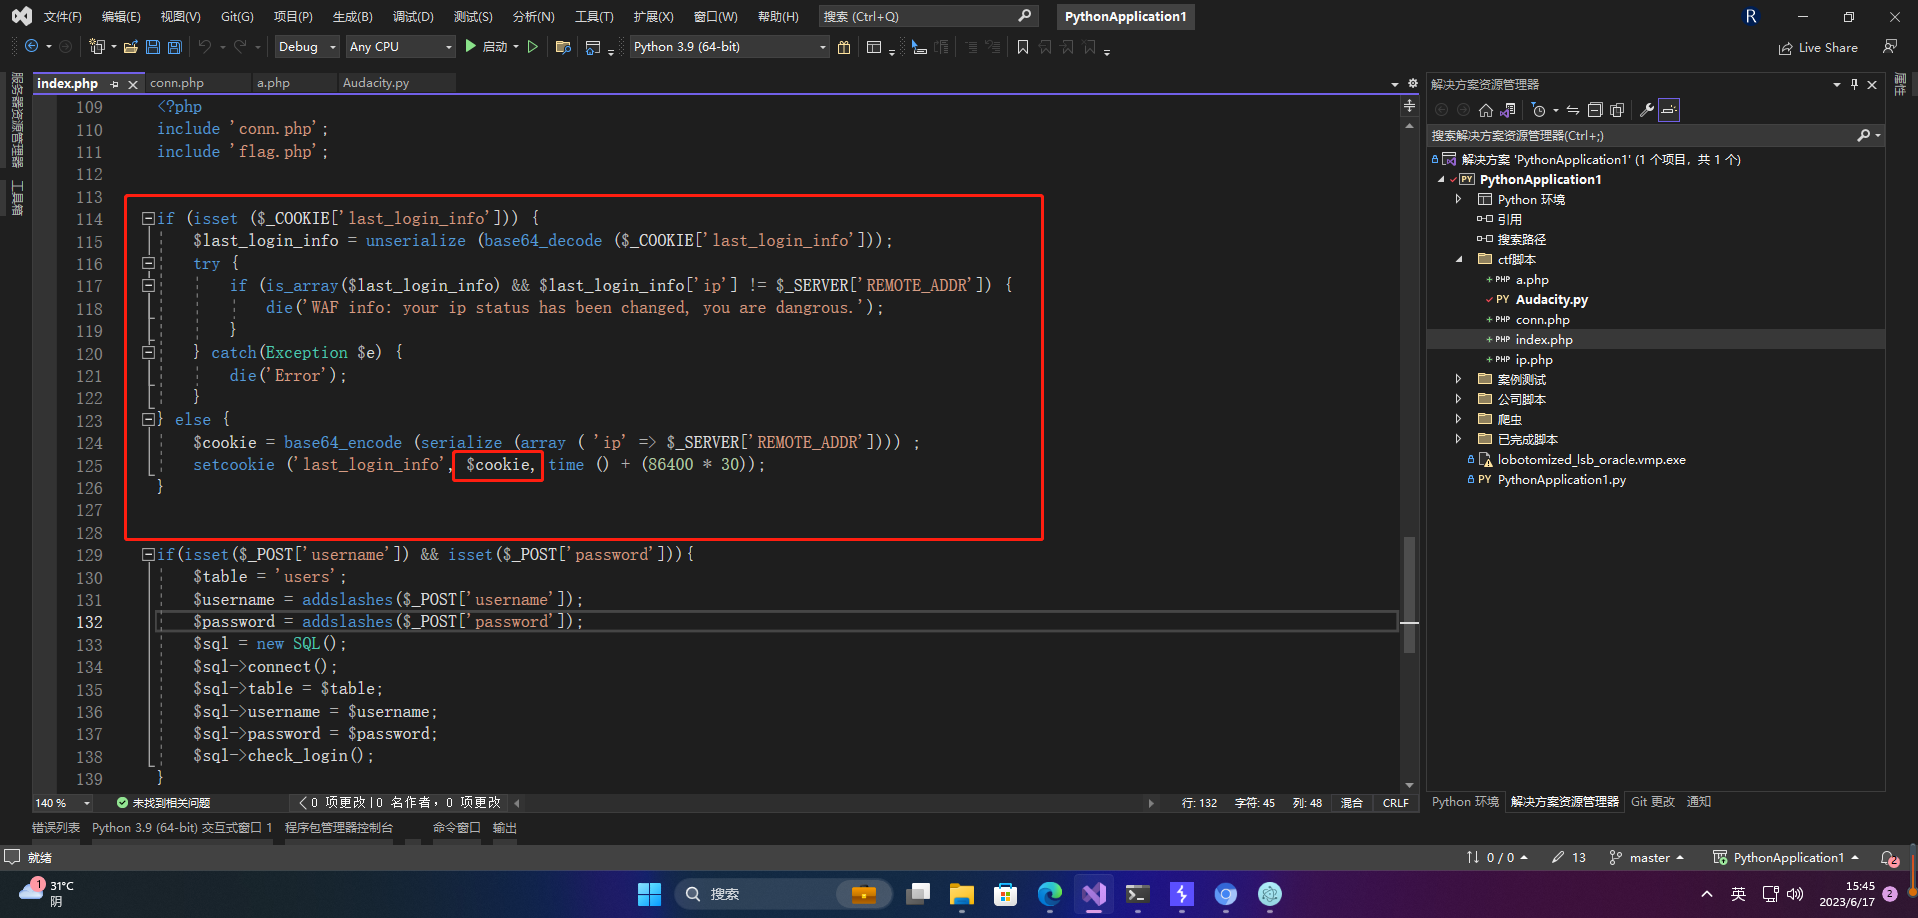The width and height of the screenshot is (1918, 918).
Task: Click the navigate backward toolbar arrow
Action: 32,47
